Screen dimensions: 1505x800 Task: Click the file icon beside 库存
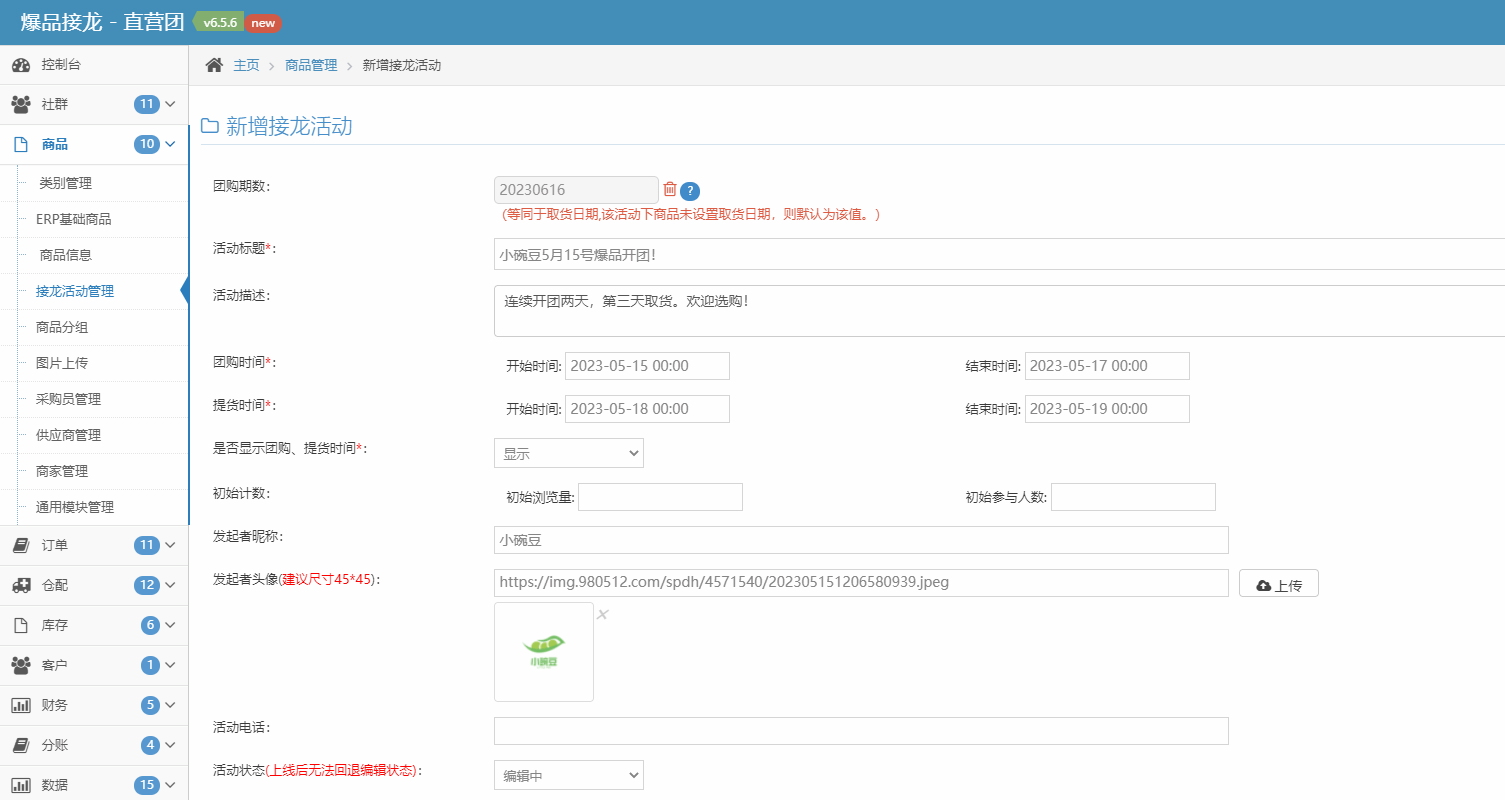click(x=21, y=625)
